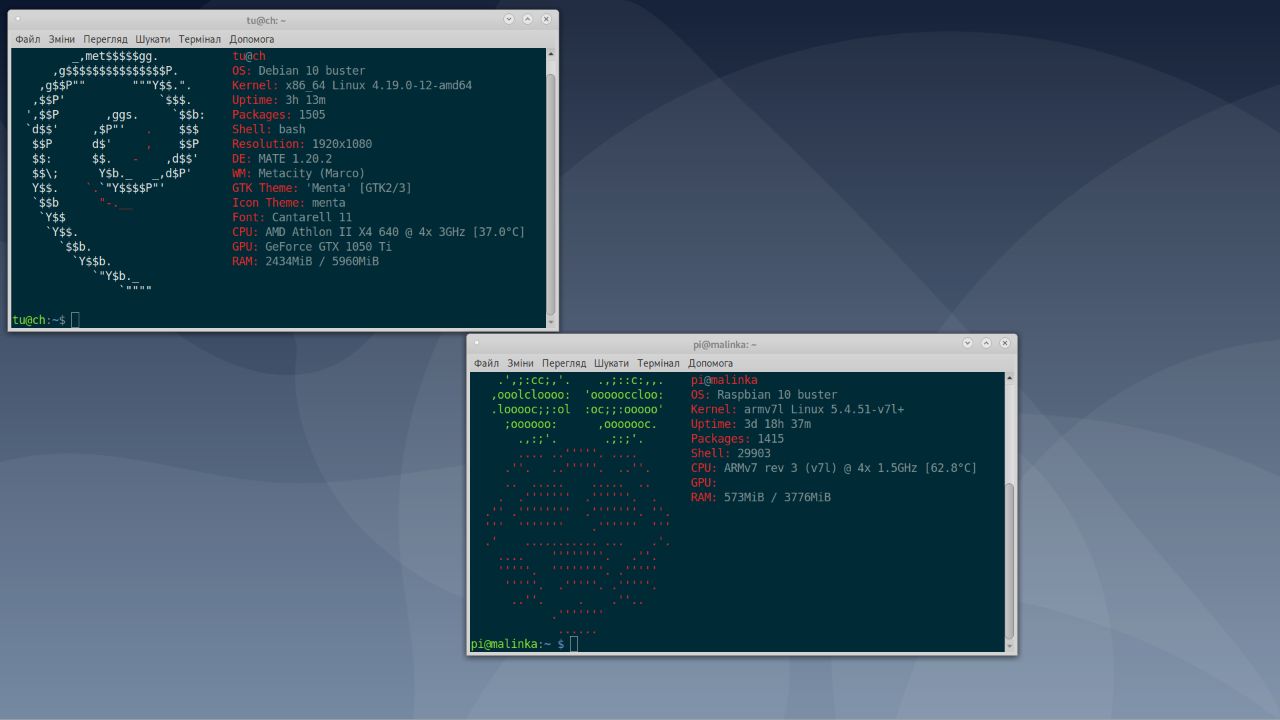This screenshot has width=1280, height=720.
Task: Click Icon Theme value 'menta'
Action: (x=329, y=203)
